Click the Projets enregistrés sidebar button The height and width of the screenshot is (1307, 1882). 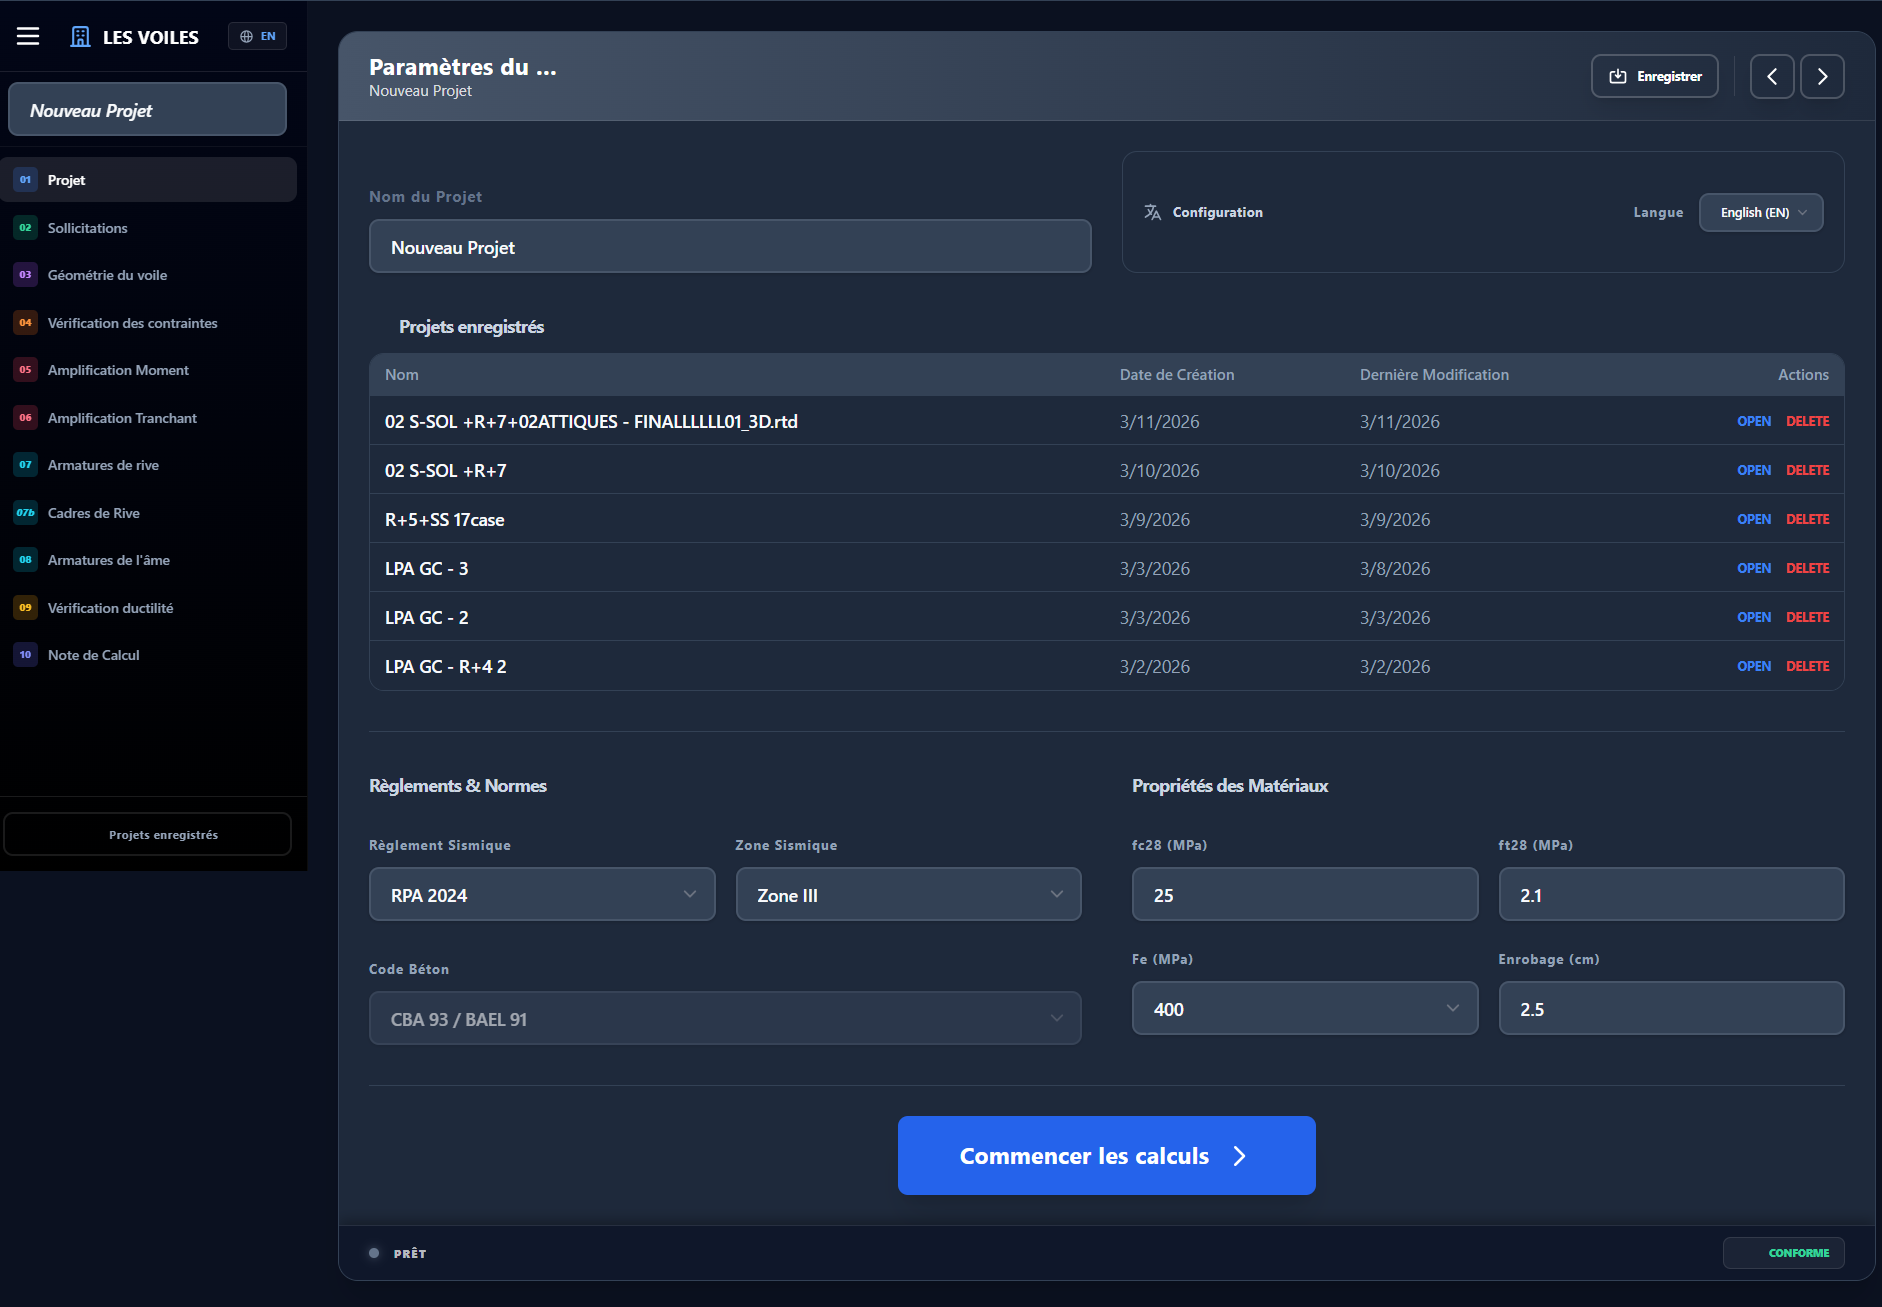(x=147, y=833)
